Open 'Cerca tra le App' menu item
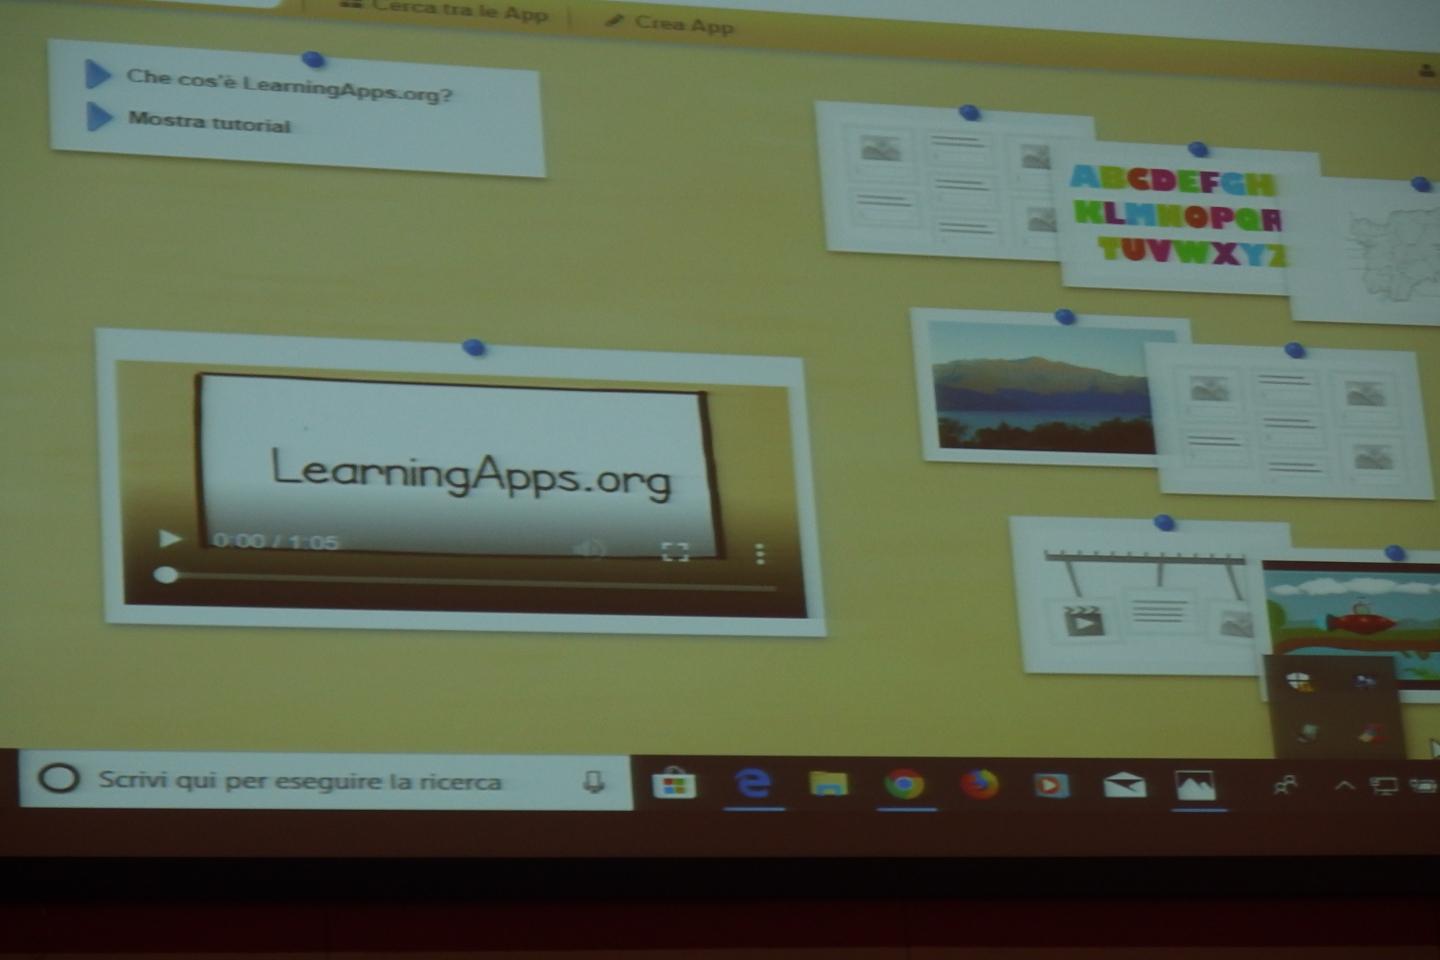Viewport: 1440px width, 960px height. (x=460, y=11)
